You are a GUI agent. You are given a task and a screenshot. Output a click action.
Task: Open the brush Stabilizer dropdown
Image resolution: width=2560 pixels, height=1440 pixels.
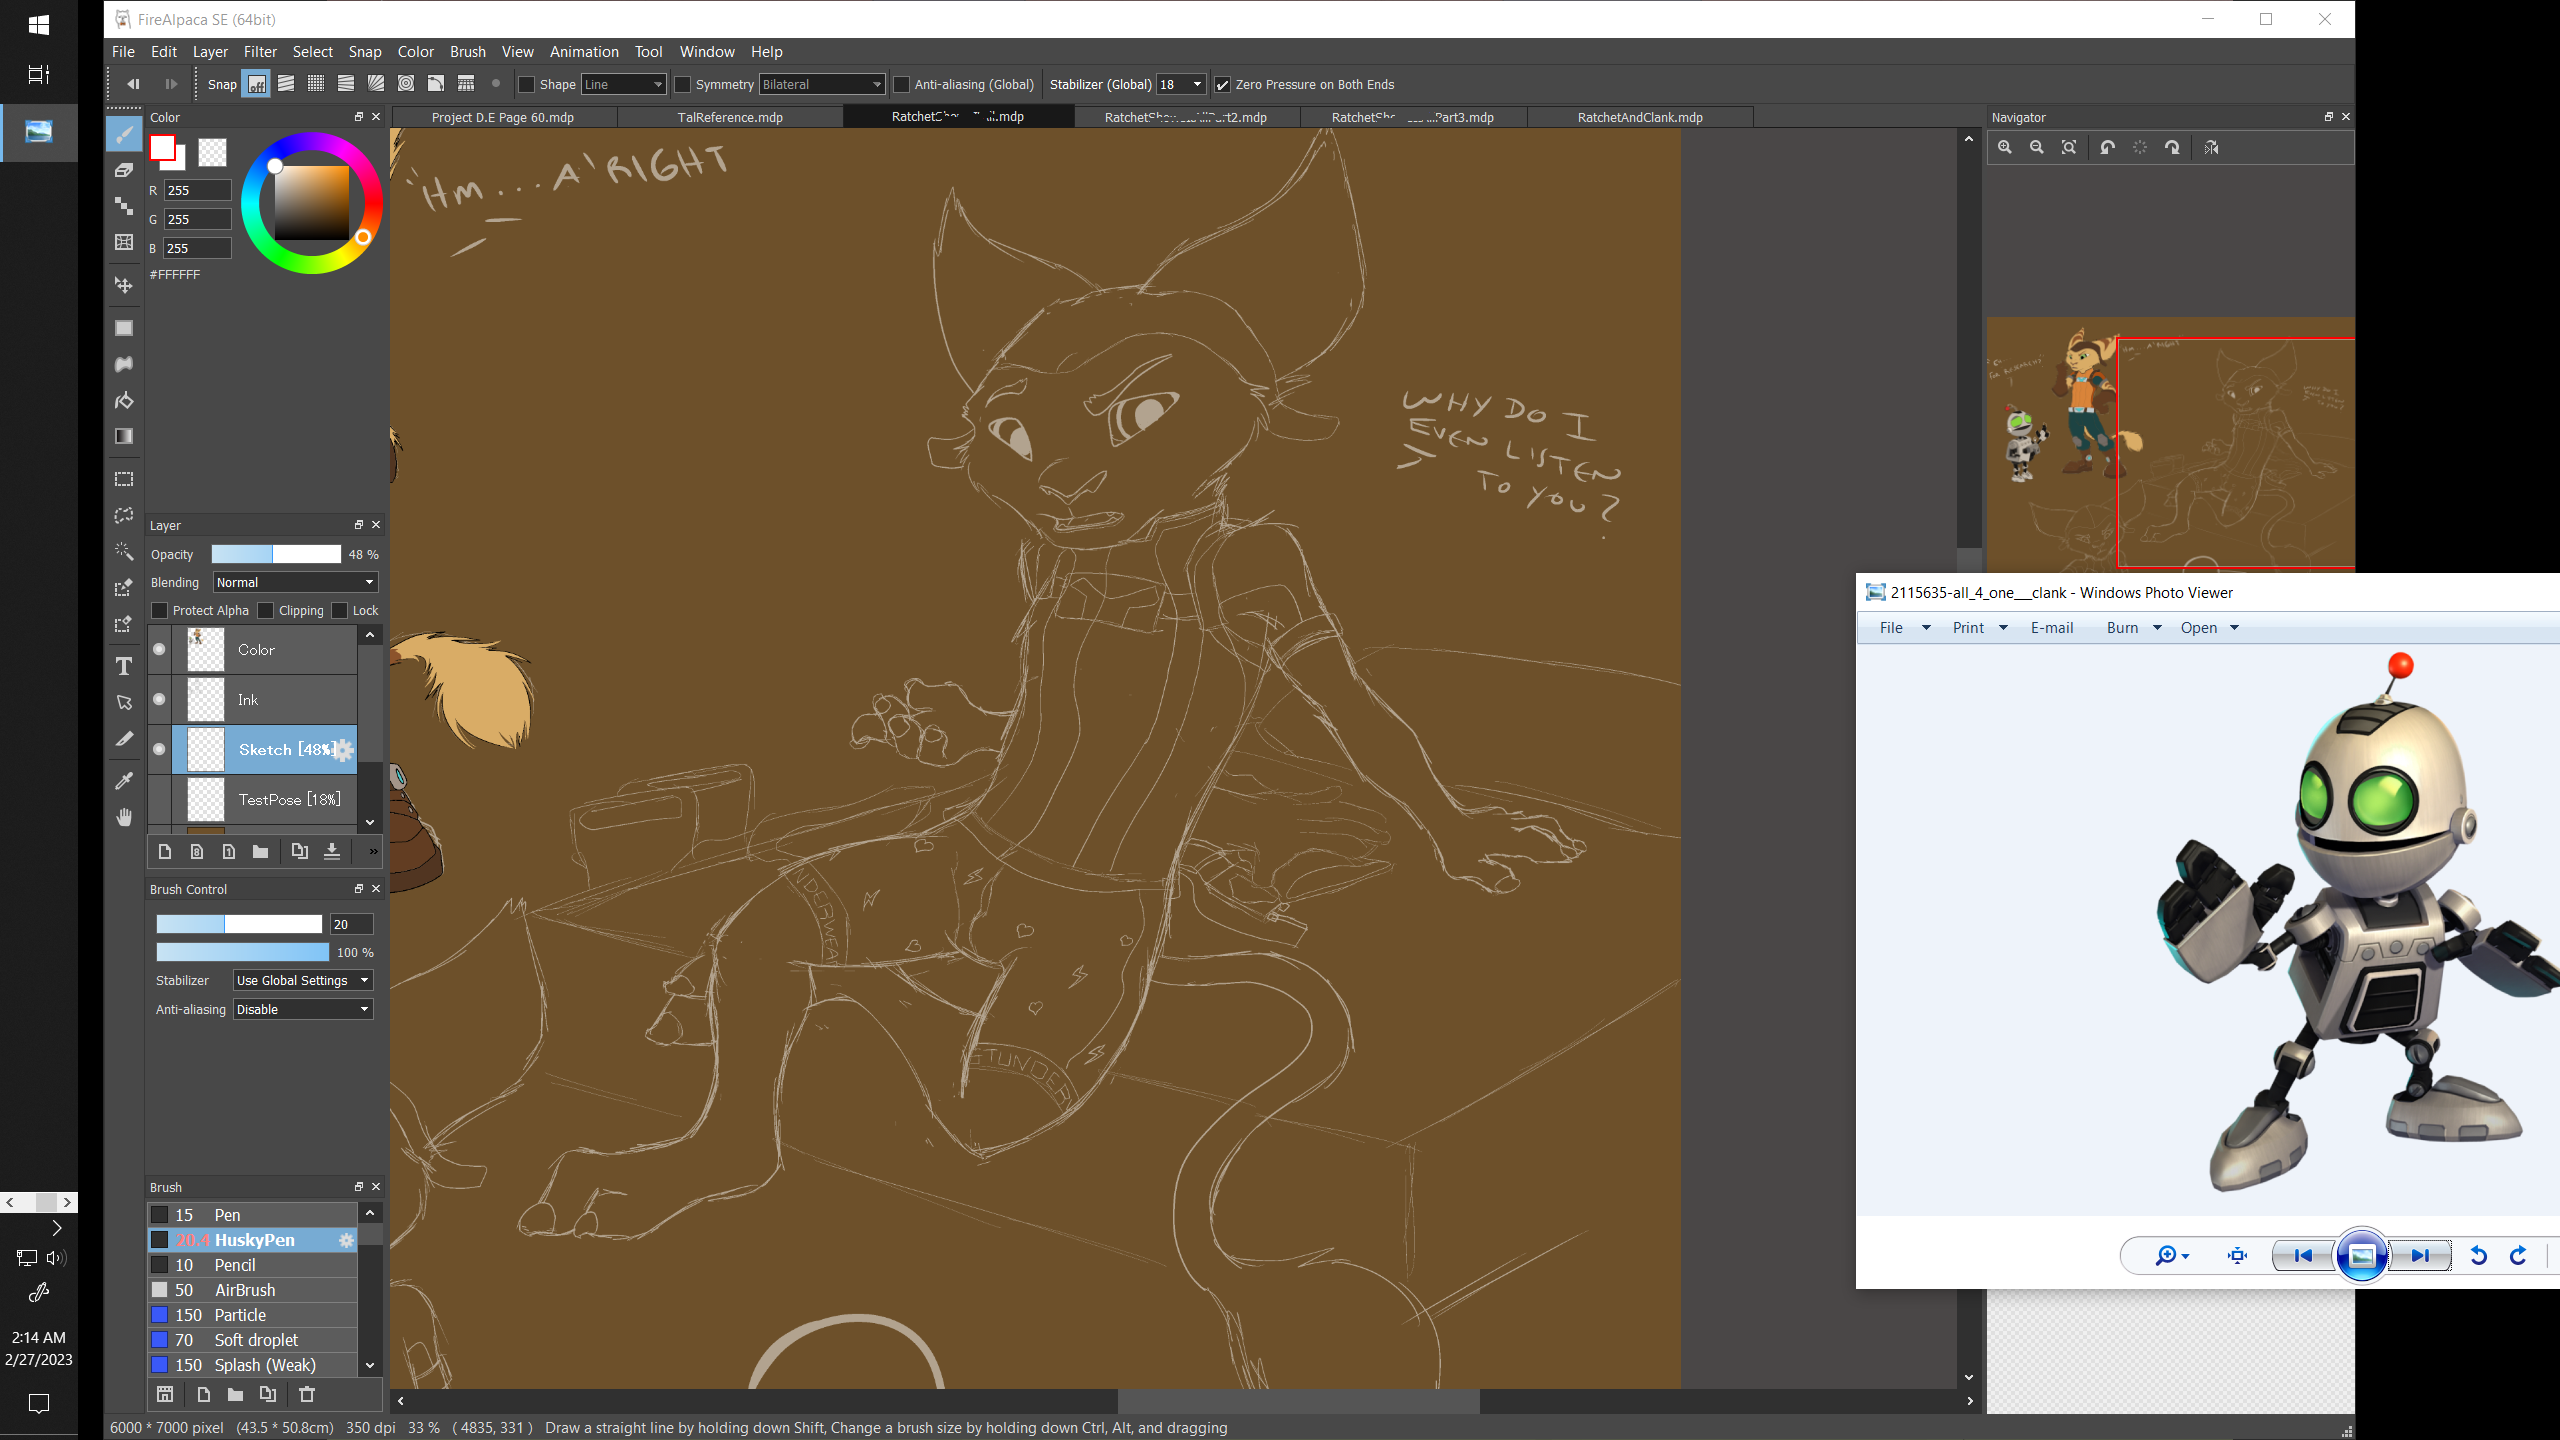303,980
